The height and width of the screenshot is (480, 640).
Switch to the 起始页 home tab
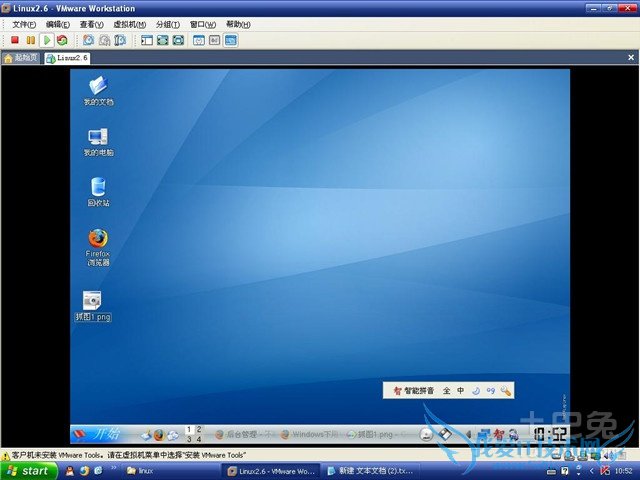tap(21, 58)
